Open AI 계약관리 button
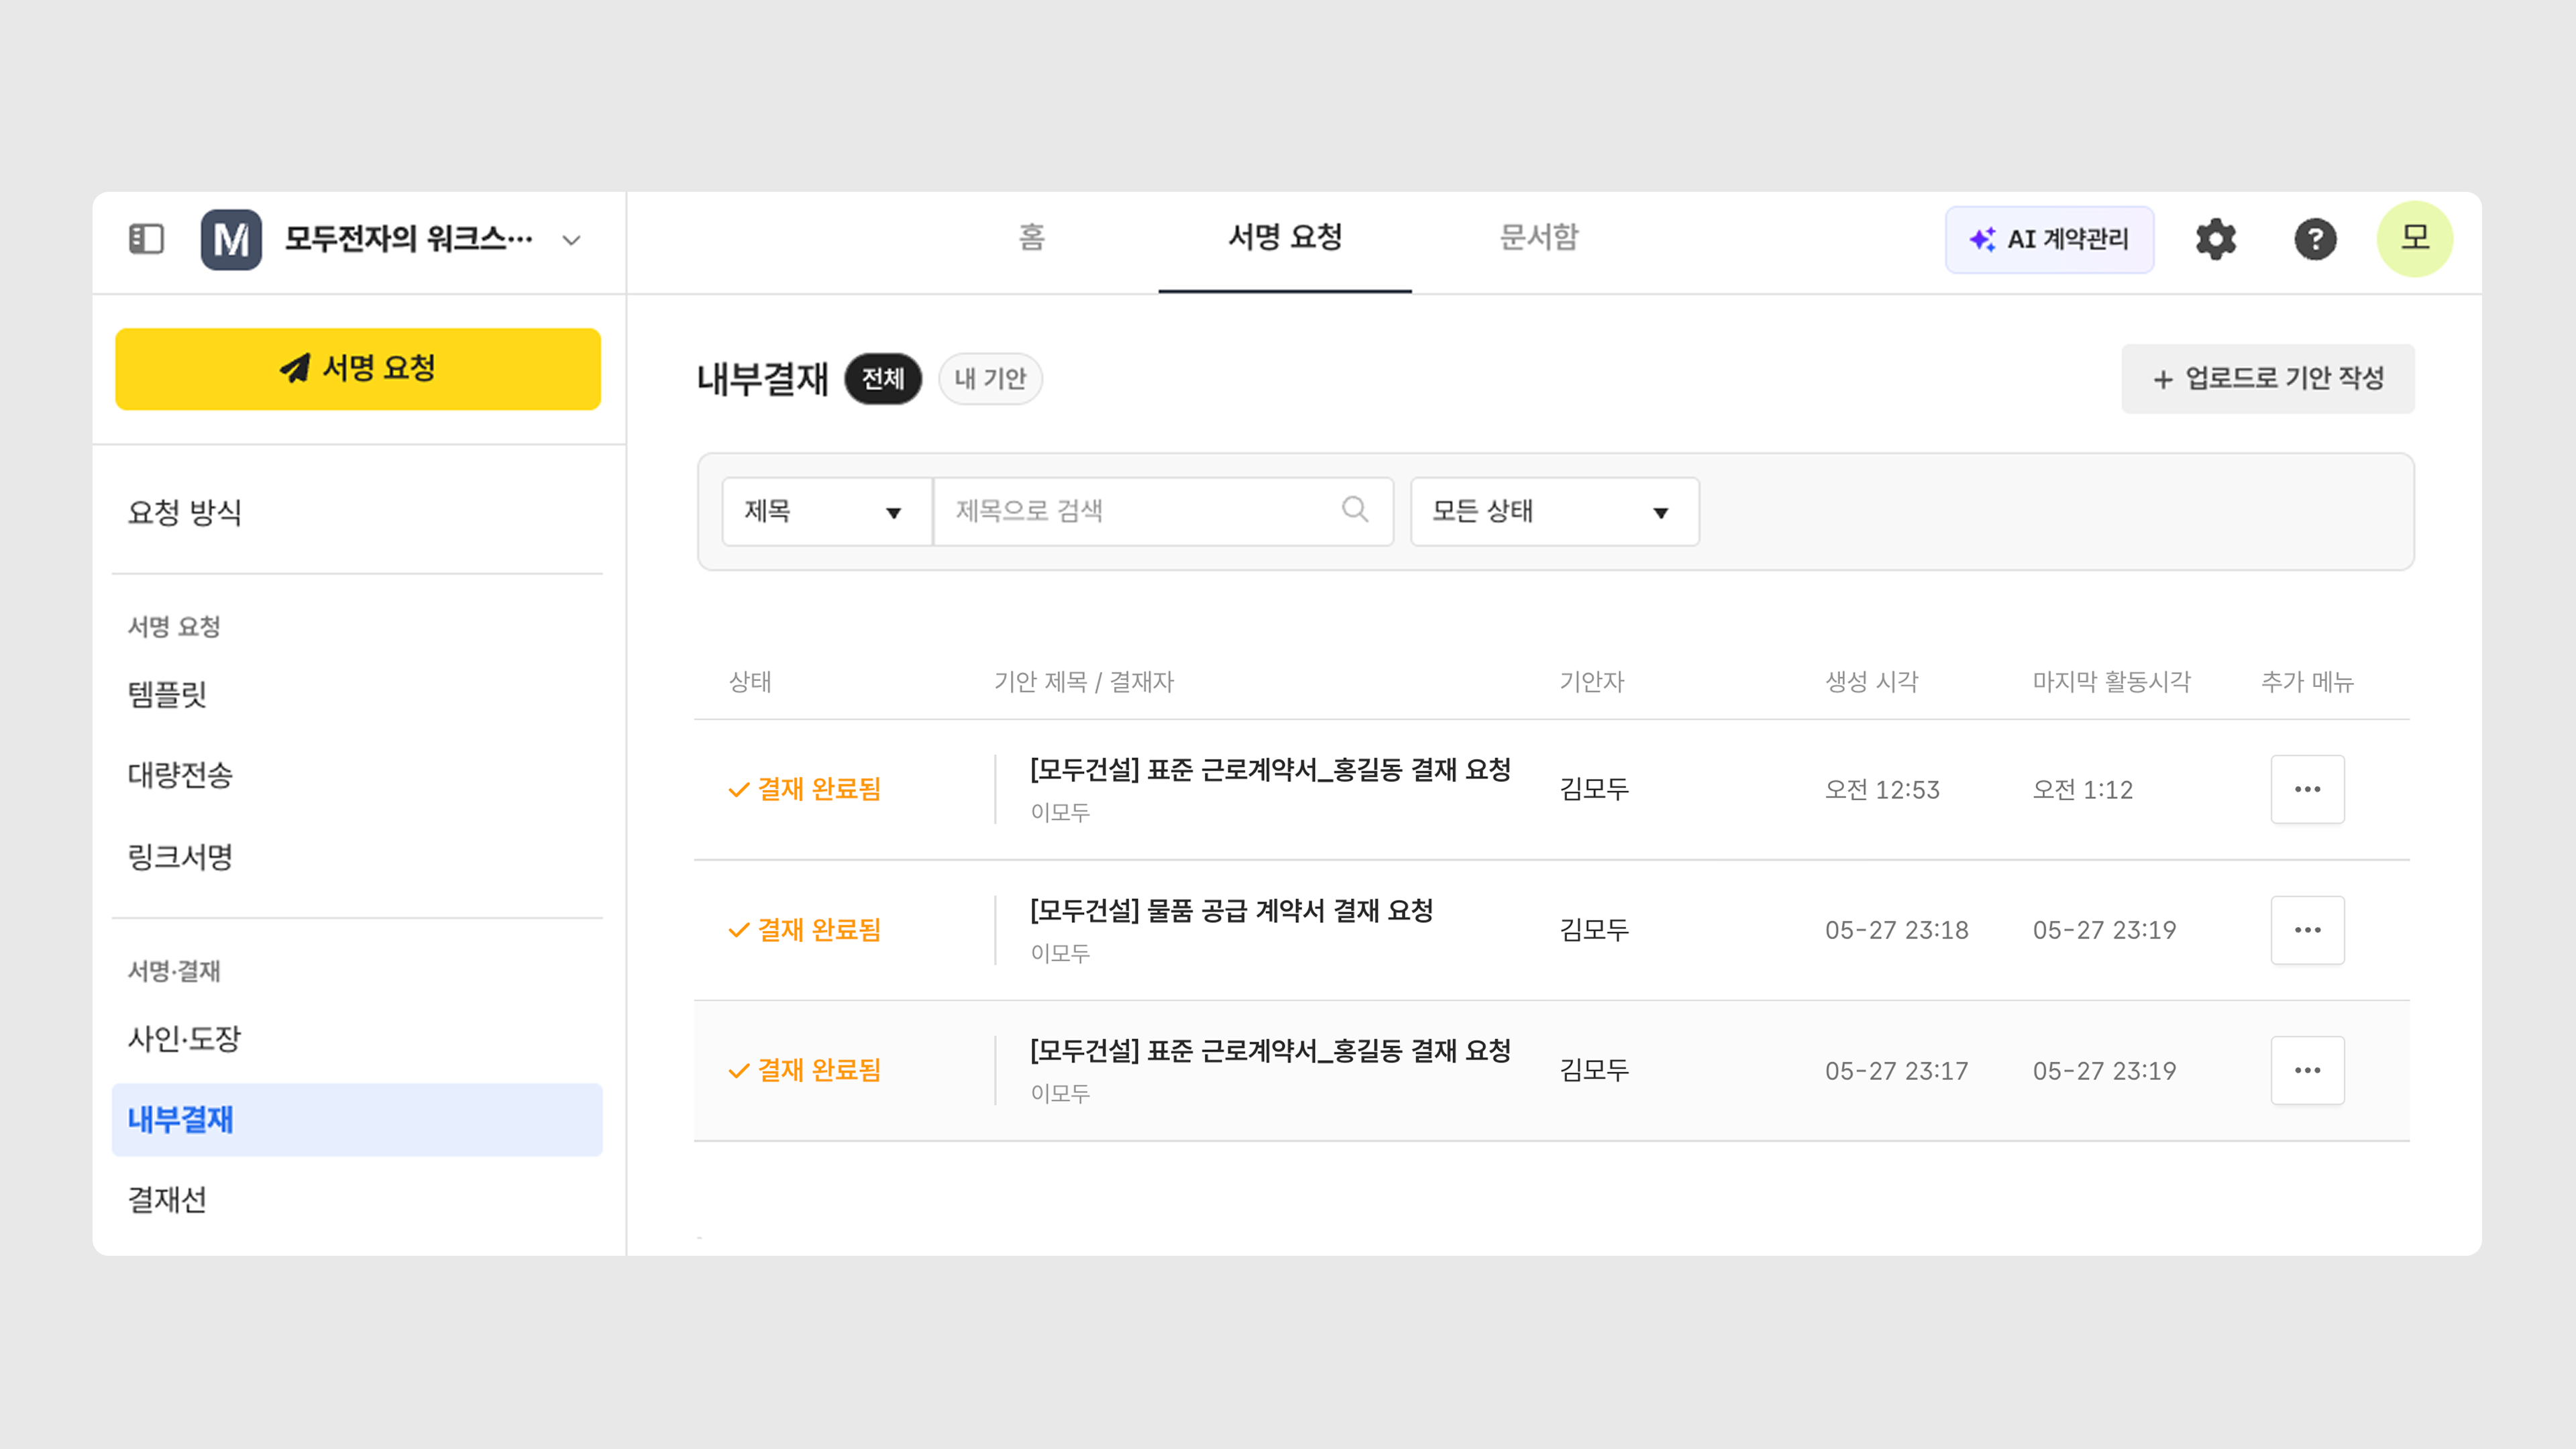The width and height of the screenshot is (2576, 1449). 2049,239
